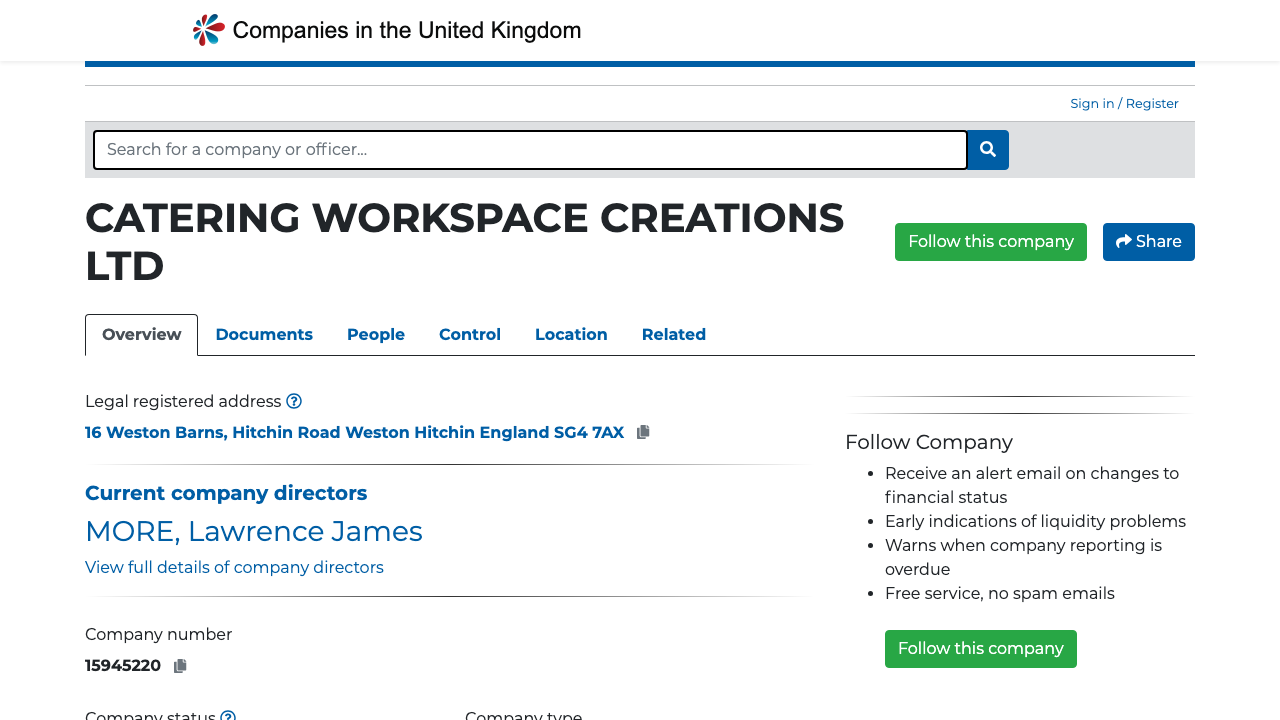Screen dimensions: 1280x720
Task: Select the Overview tab
Action: tap(141, 334)
